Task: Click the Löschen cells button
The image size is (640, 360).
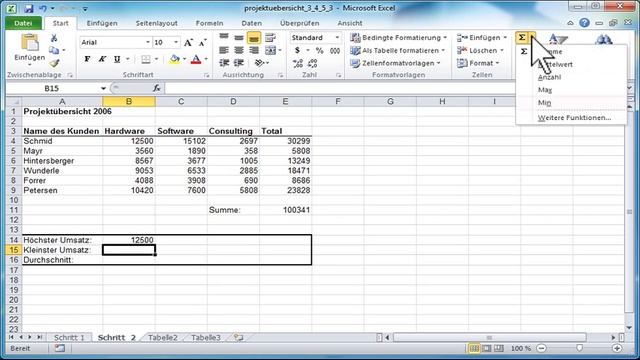Action: coord(480,51)
